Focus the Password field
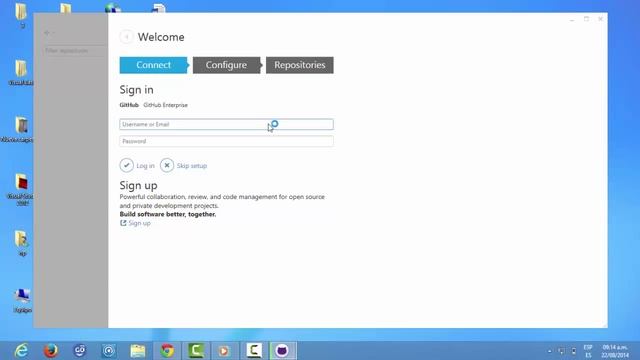The height and width of the screenshot is (360, 640). click(x=226, y=141)
